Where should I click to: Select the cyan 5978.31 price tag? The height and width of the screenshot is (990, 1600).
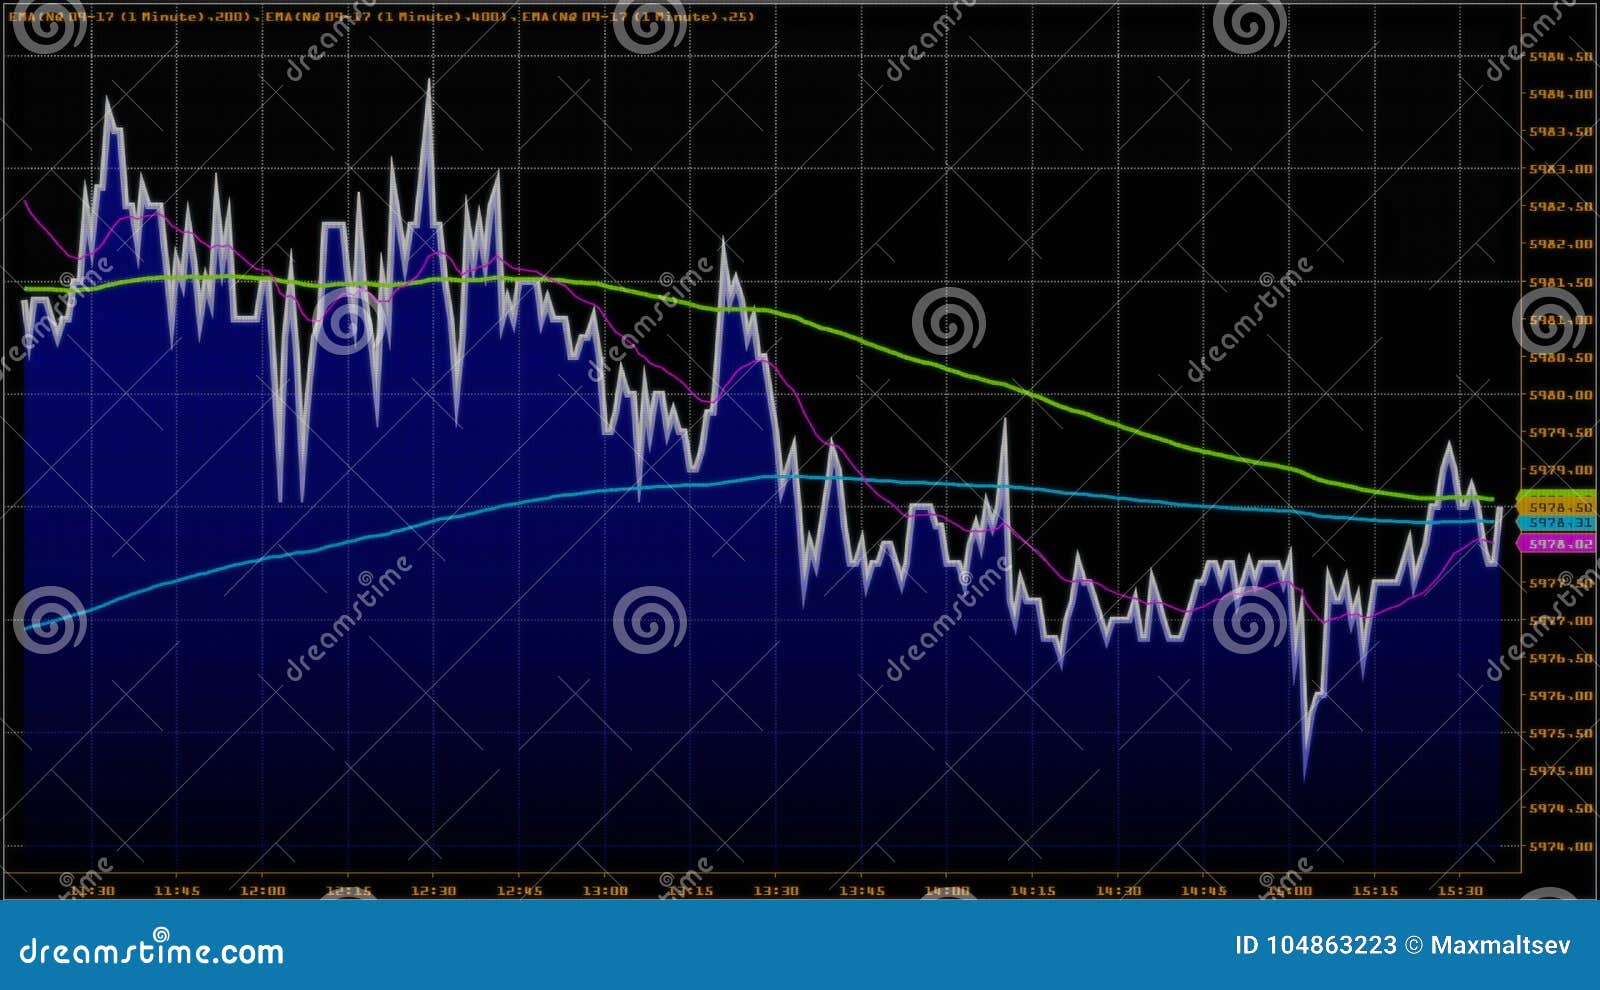point(1557,523)
